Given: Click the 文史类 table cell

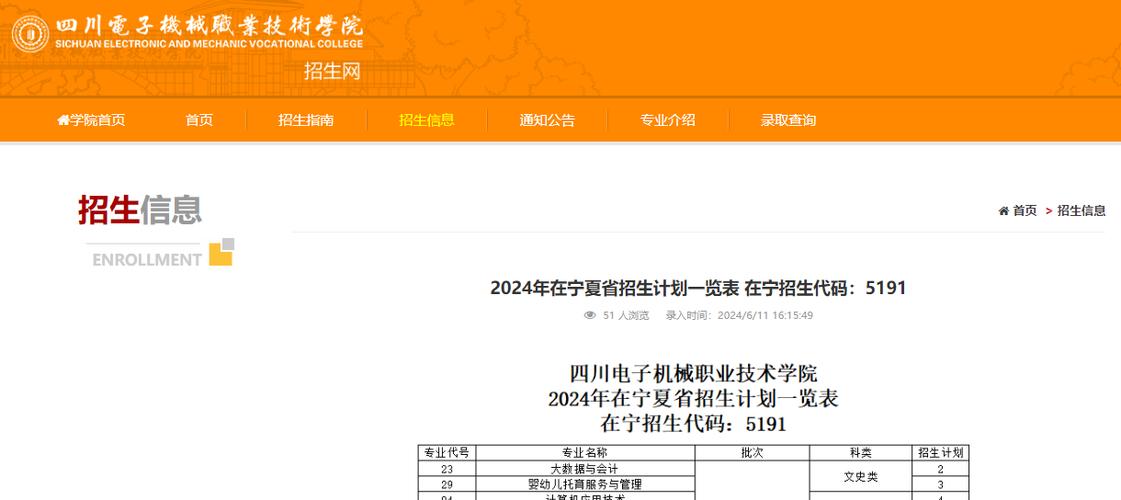Looking at the screenshot, I should click(861, 476).
